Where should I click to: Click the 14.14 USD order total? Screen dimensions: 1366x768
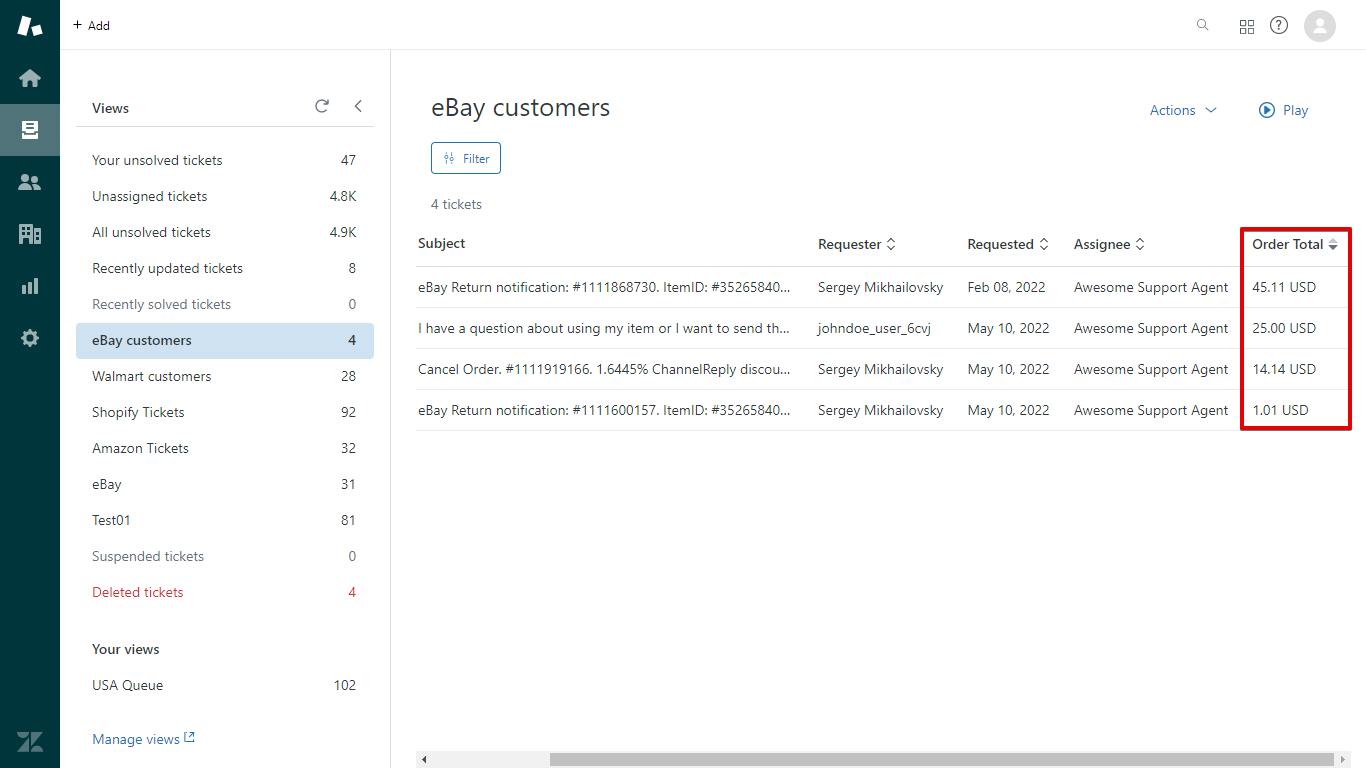tap(1284, 369)
